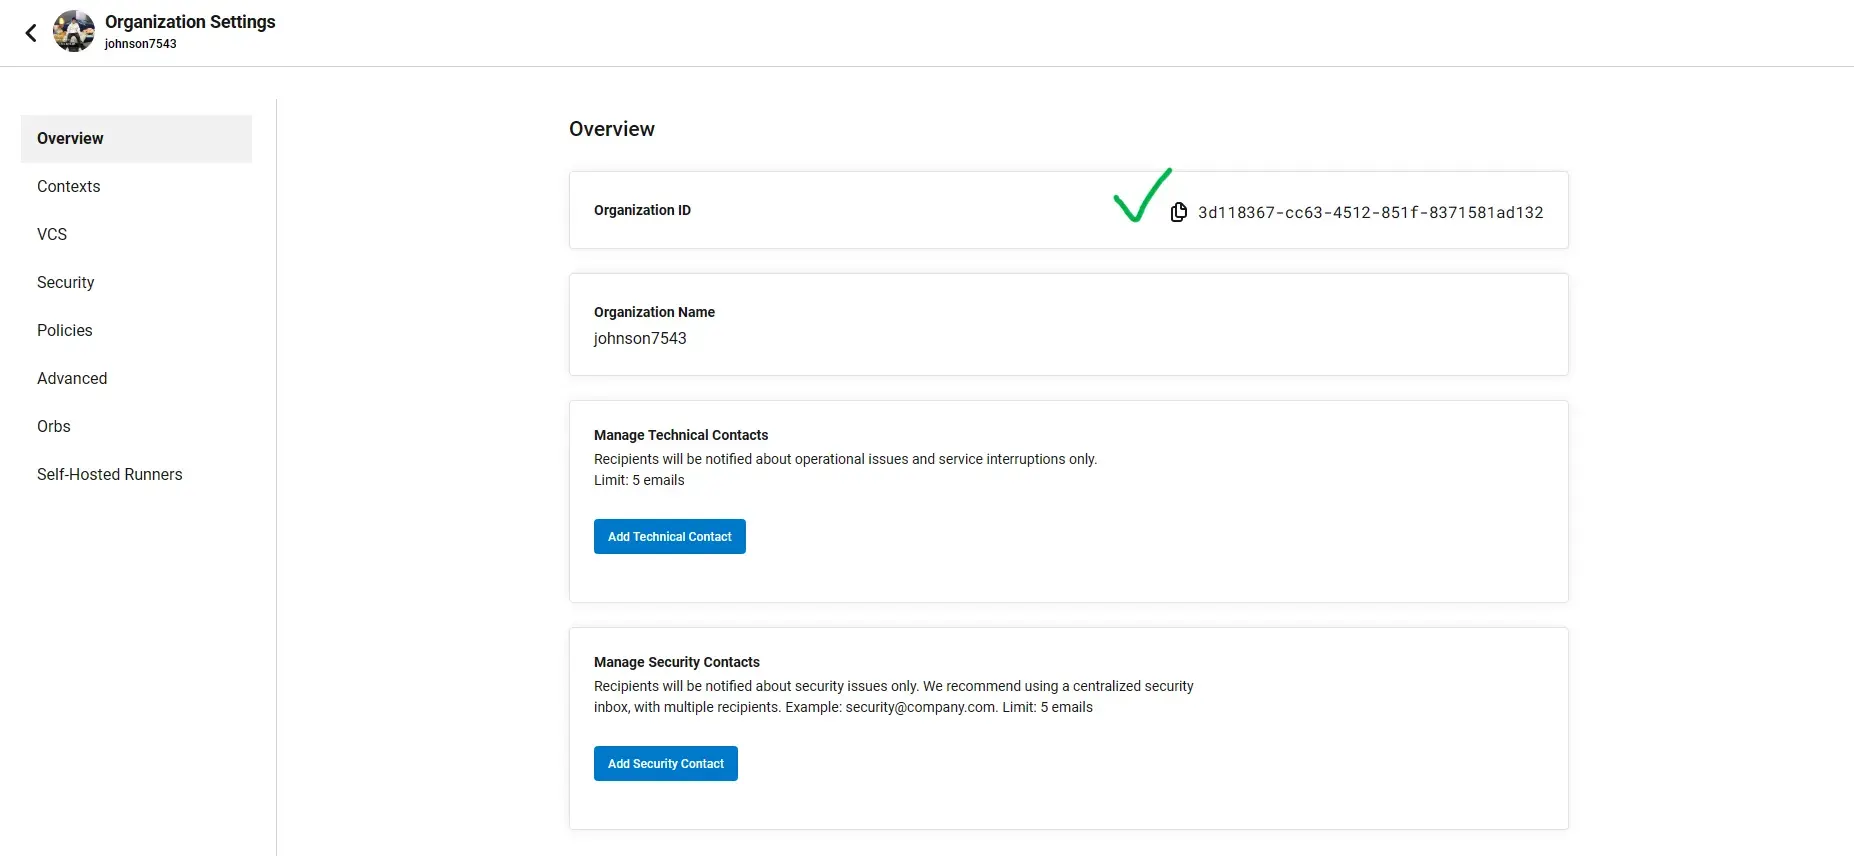Select Overview in the sidebar
The width and height of the screenshot is (1854, 856).
(136, 139)
